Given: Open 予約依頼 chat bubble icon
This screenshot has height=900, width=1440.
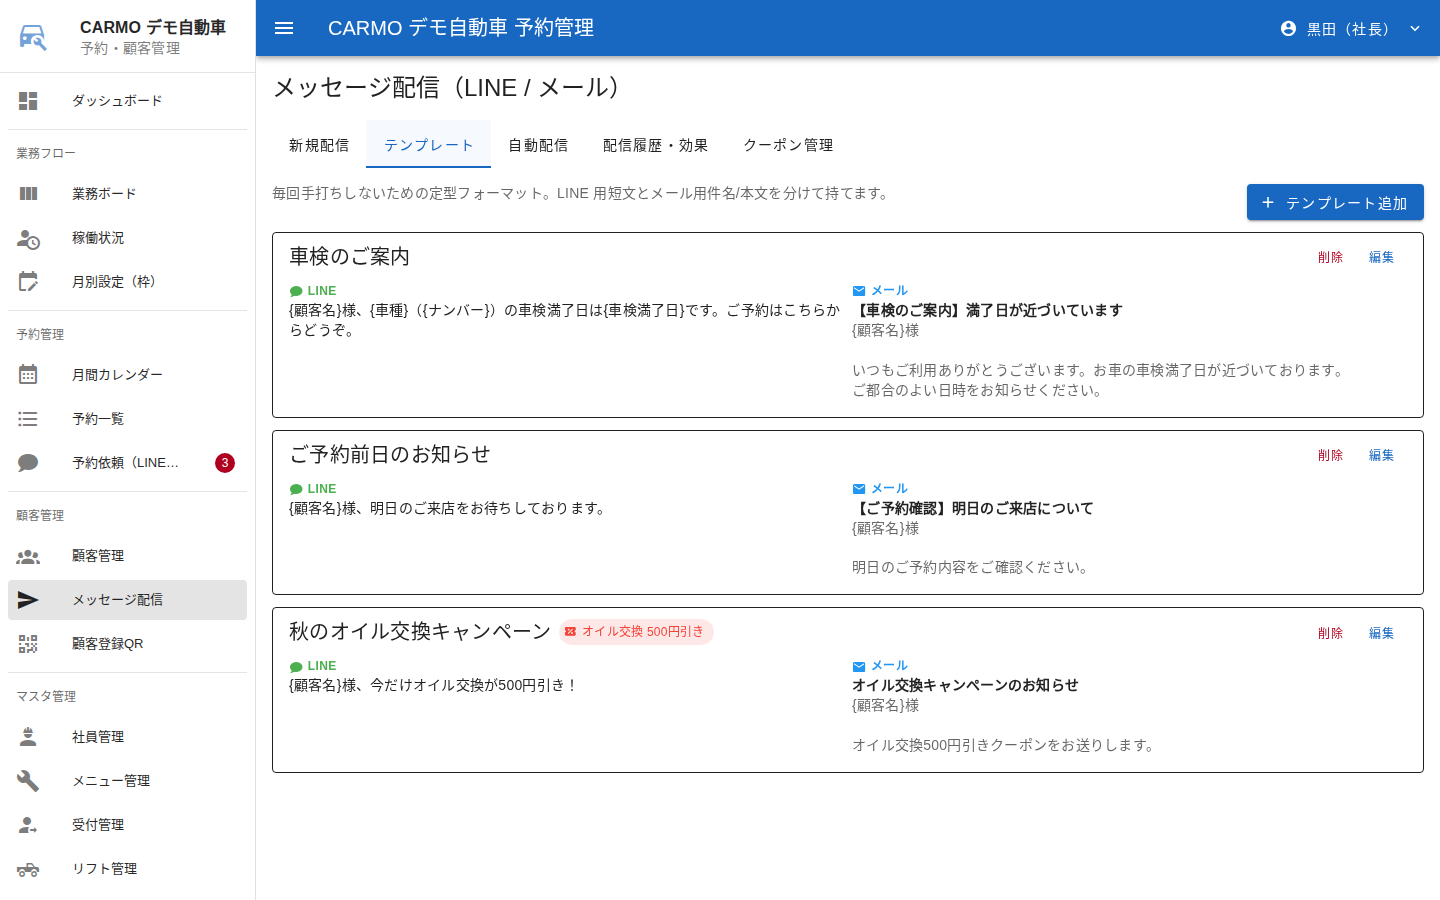Looking at the screenshot, I should 28,463.
